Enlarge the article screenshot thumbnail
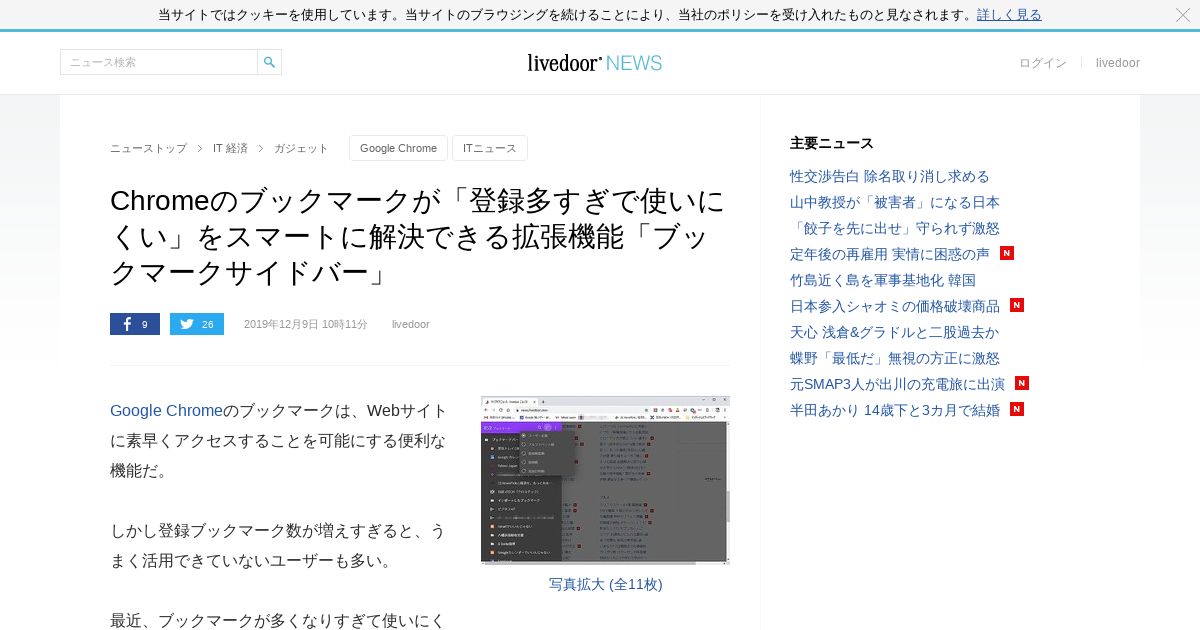Image resolution: width=1200 pixels, height=630 pixels. click(x=605, y=480)
